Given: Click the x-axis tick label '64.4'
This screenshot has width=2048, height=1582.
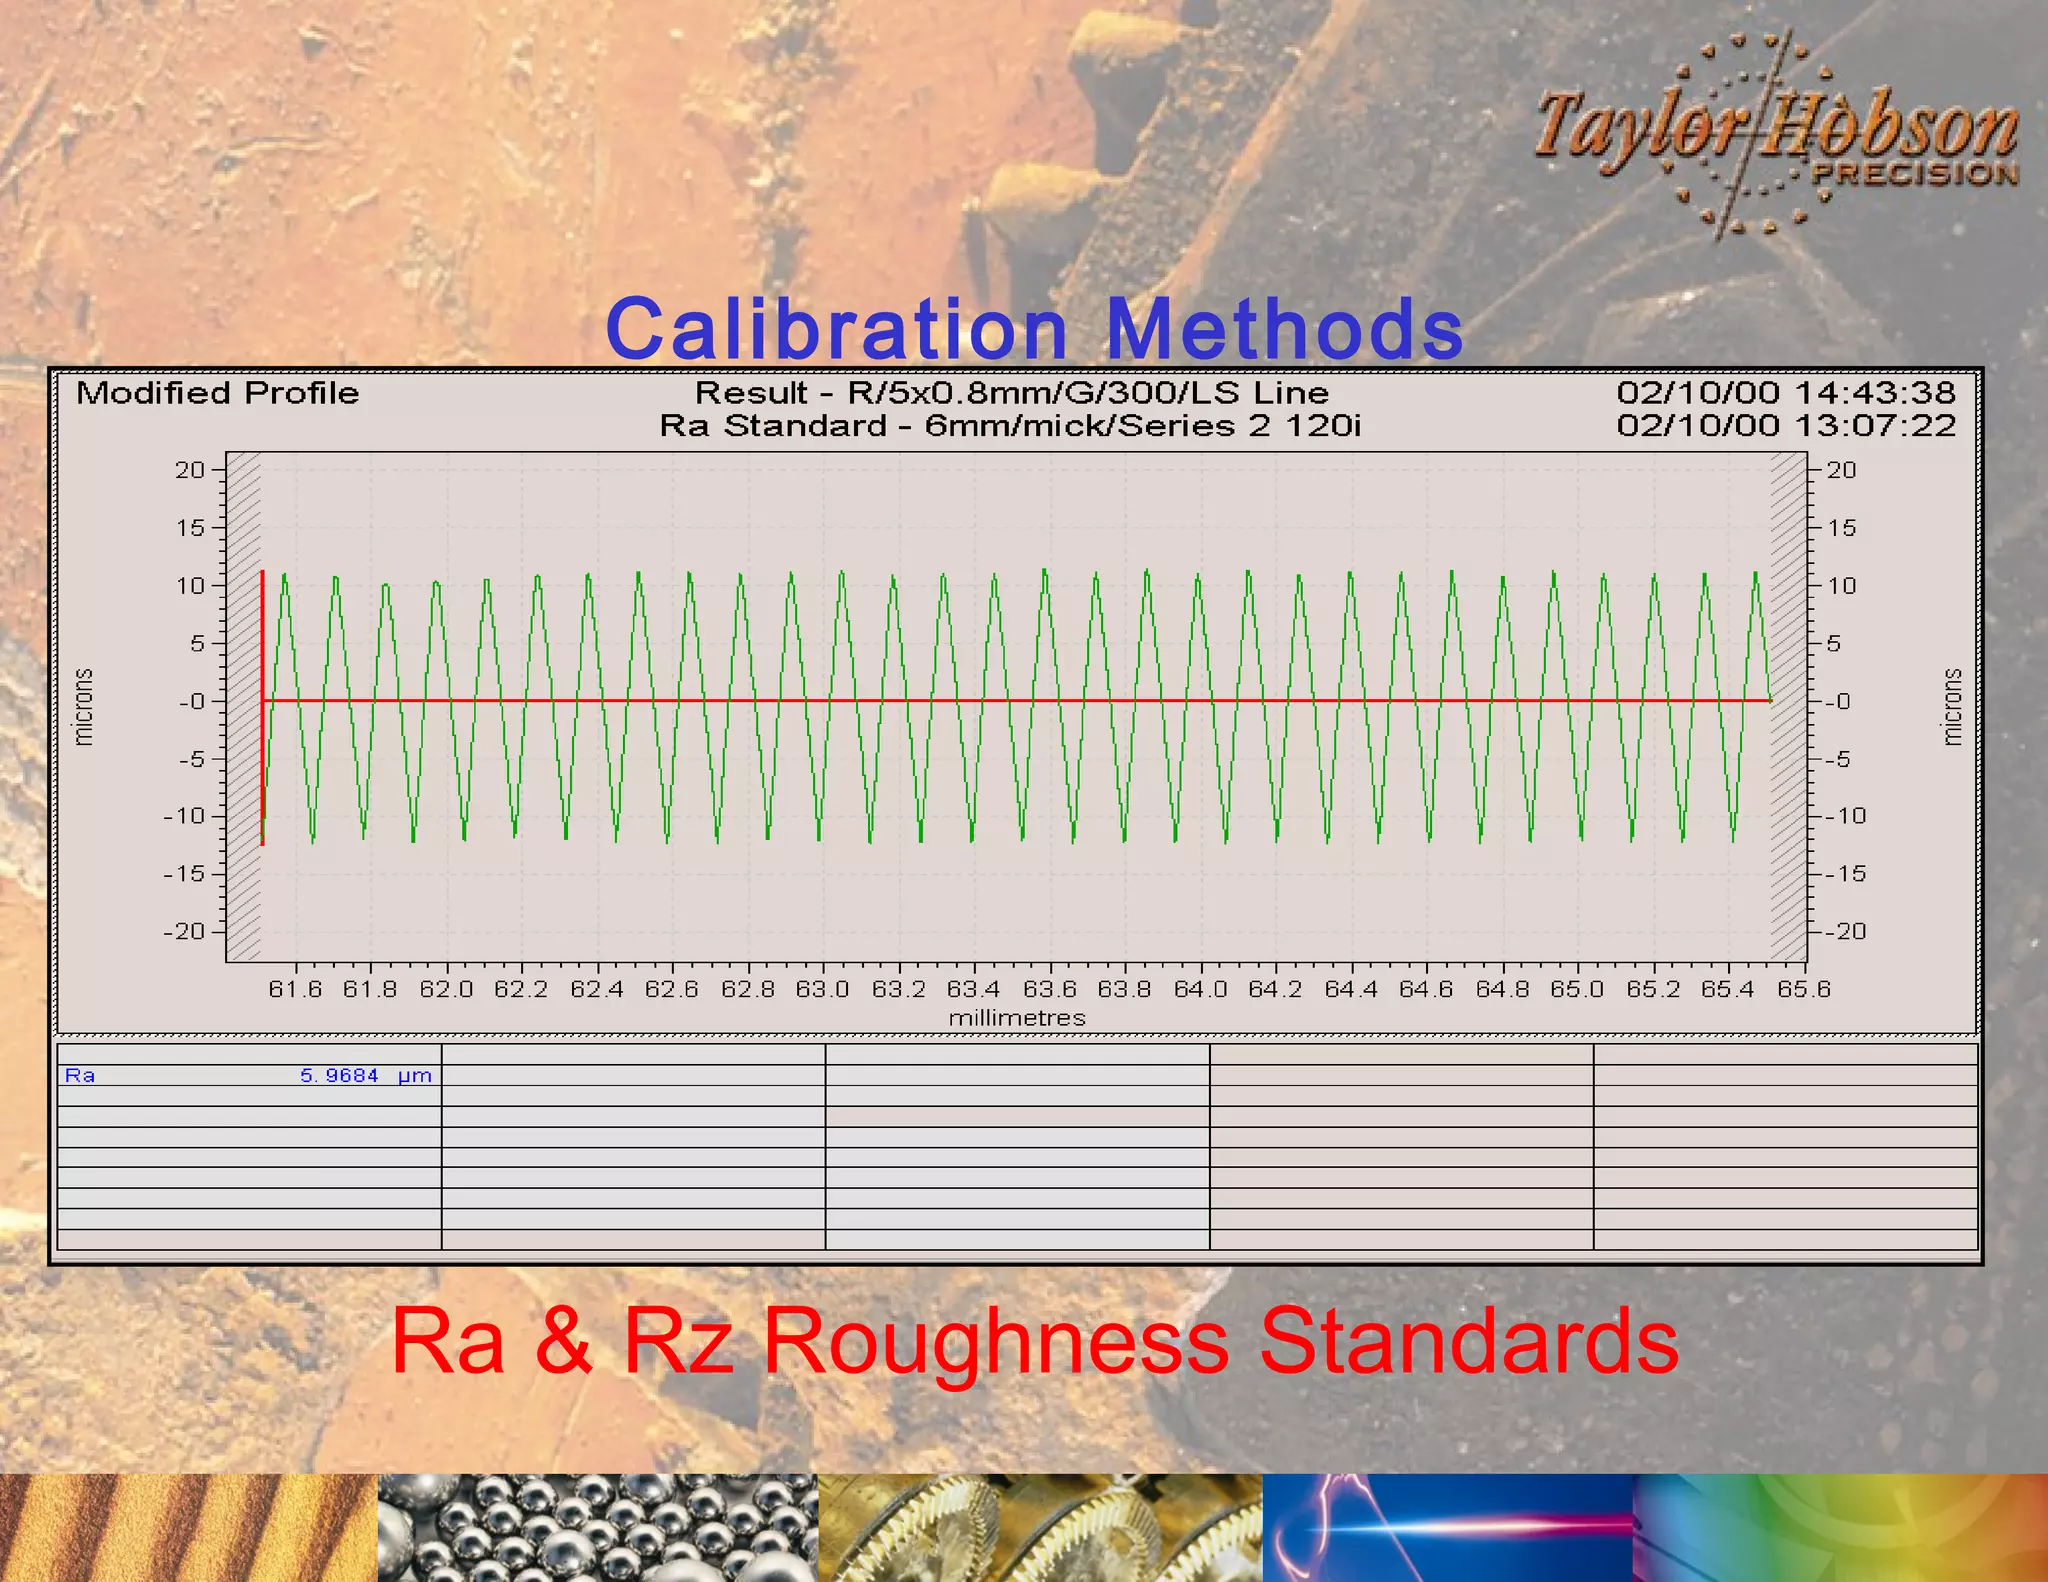Looking at the screenshot, I should (x=1351, y=989).
